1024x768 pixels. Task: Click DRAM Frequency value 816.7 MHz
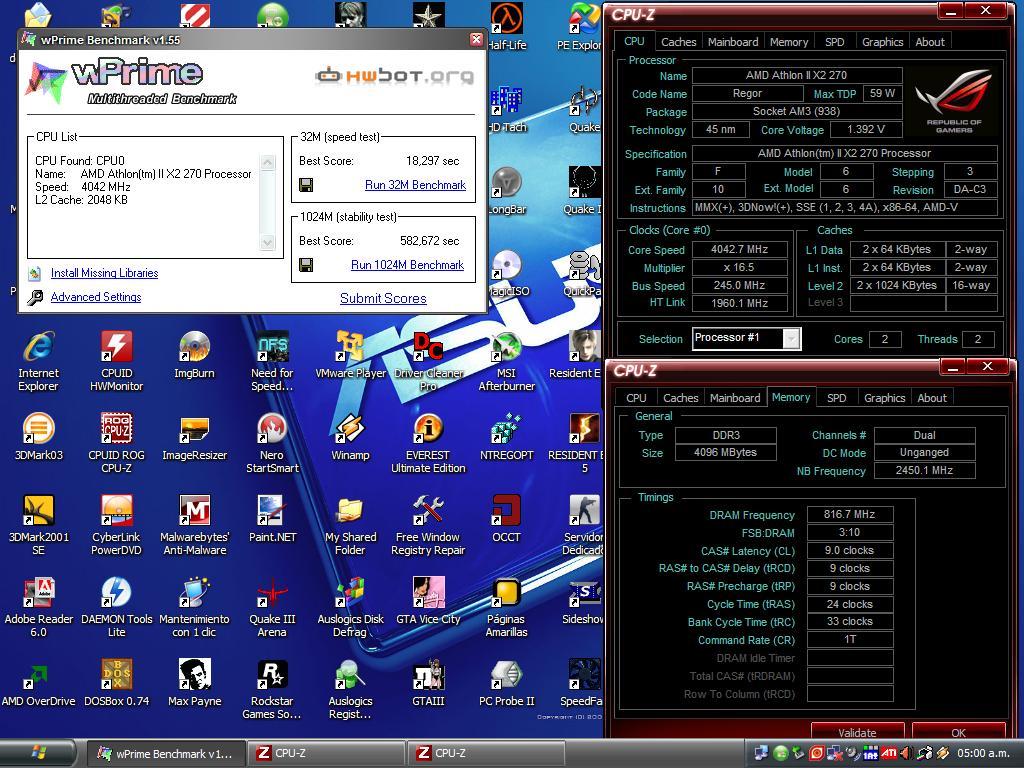tap(849, 515)
